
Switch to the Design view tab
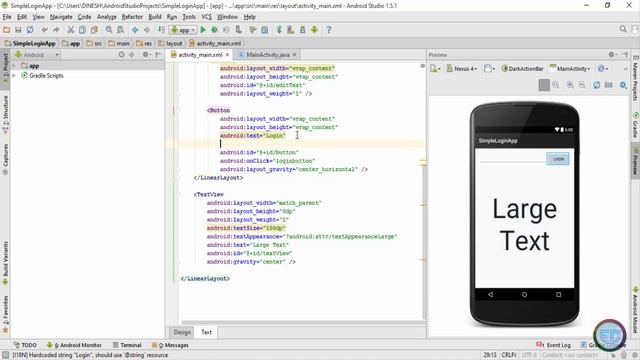click(182, 332)
